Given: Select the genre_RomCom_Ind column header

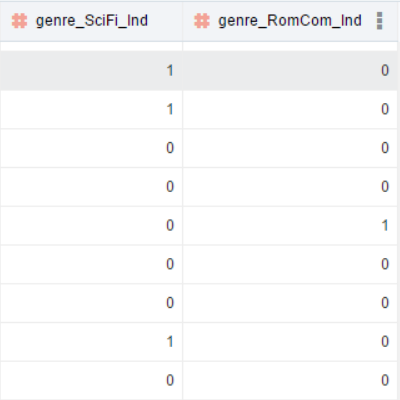Looking at the screenshot, I should [290, 21].
